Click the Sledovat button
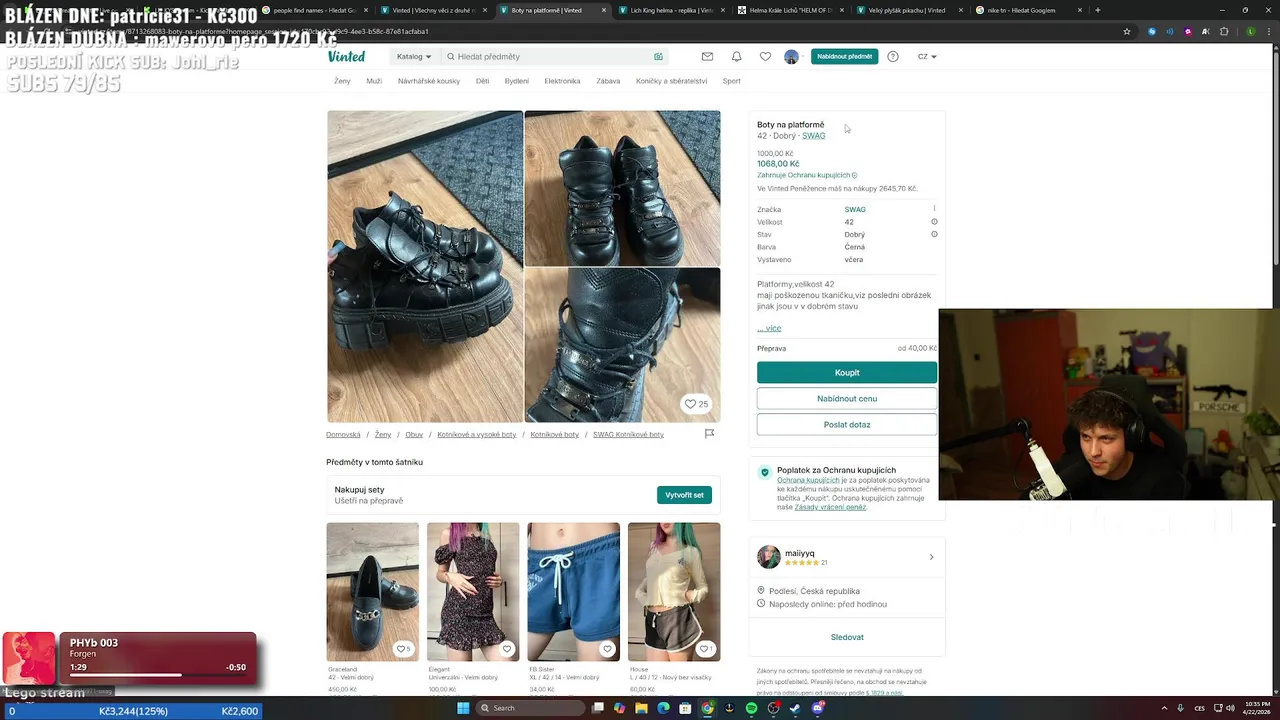The width and height of the screenshot is (1280, 720). point(847,637)
